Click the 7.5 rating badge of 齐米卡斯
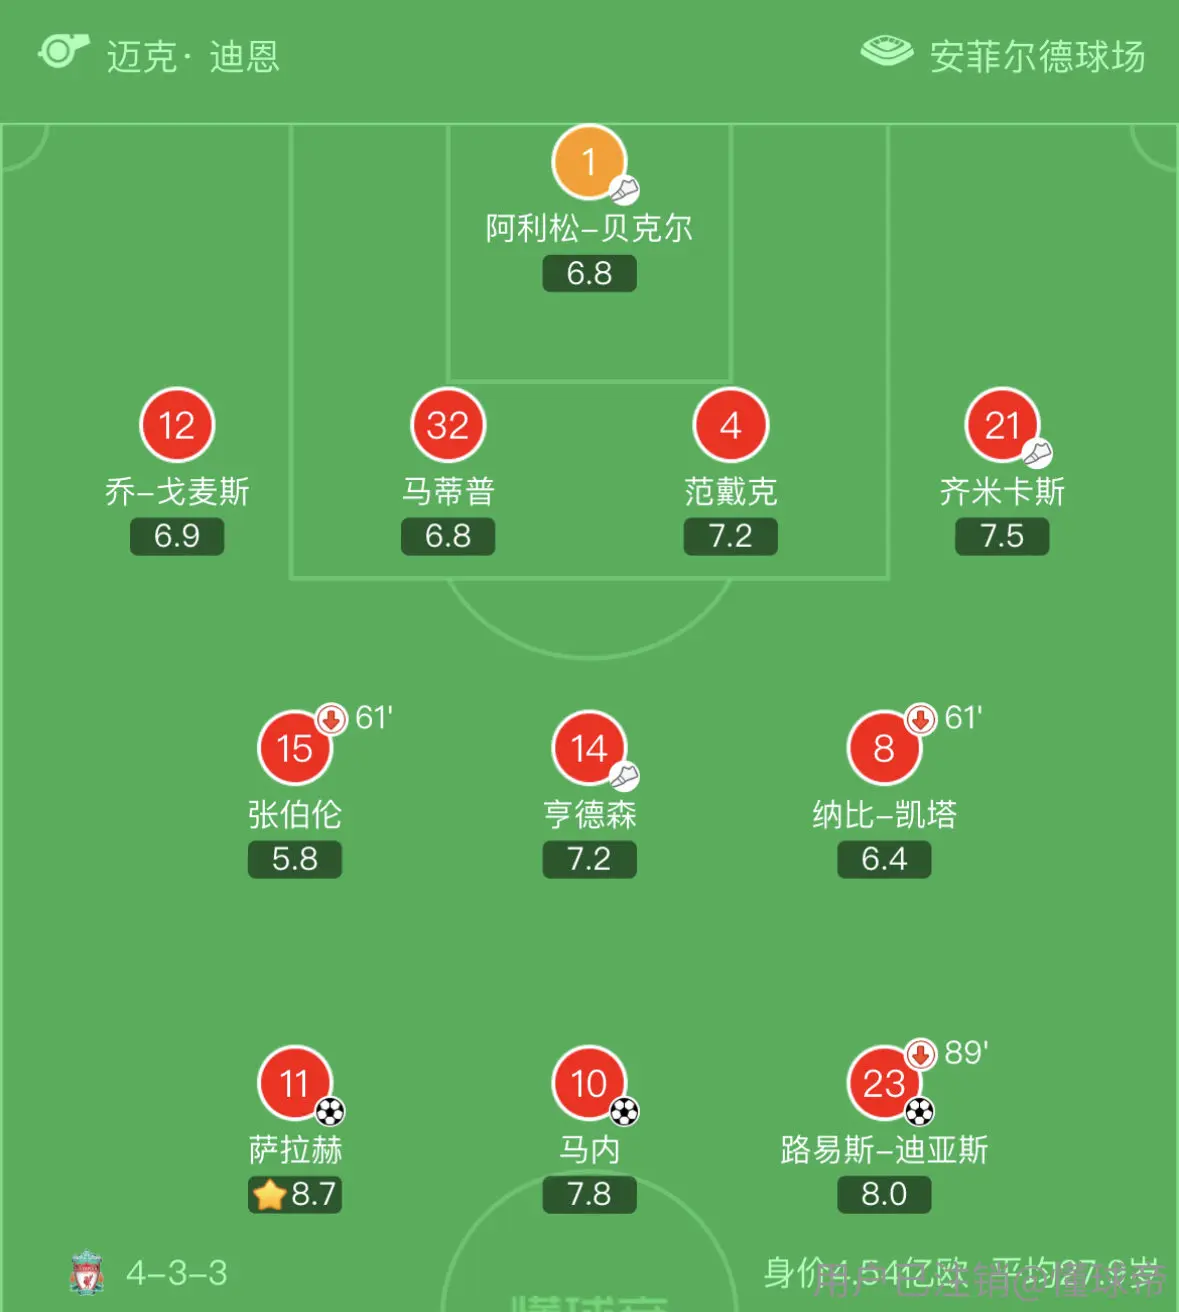1179x1312 pixels. click(x=1002, y=536)
